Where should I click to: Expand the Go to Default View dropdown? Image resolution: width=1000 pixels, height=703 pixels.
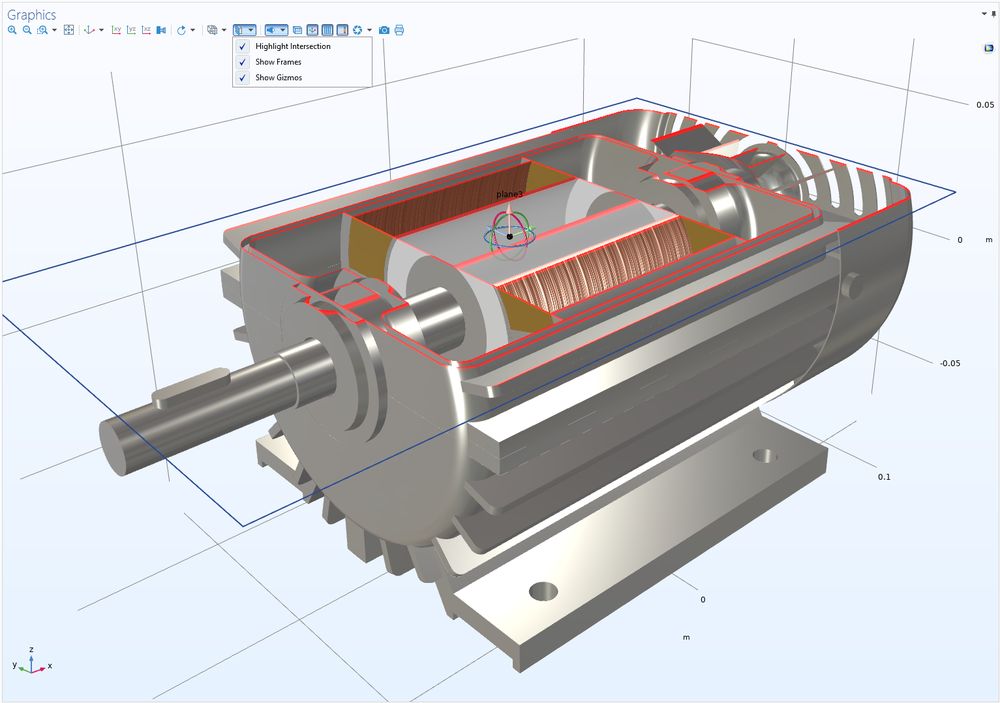pyautogui.click(x=99, y=30)
